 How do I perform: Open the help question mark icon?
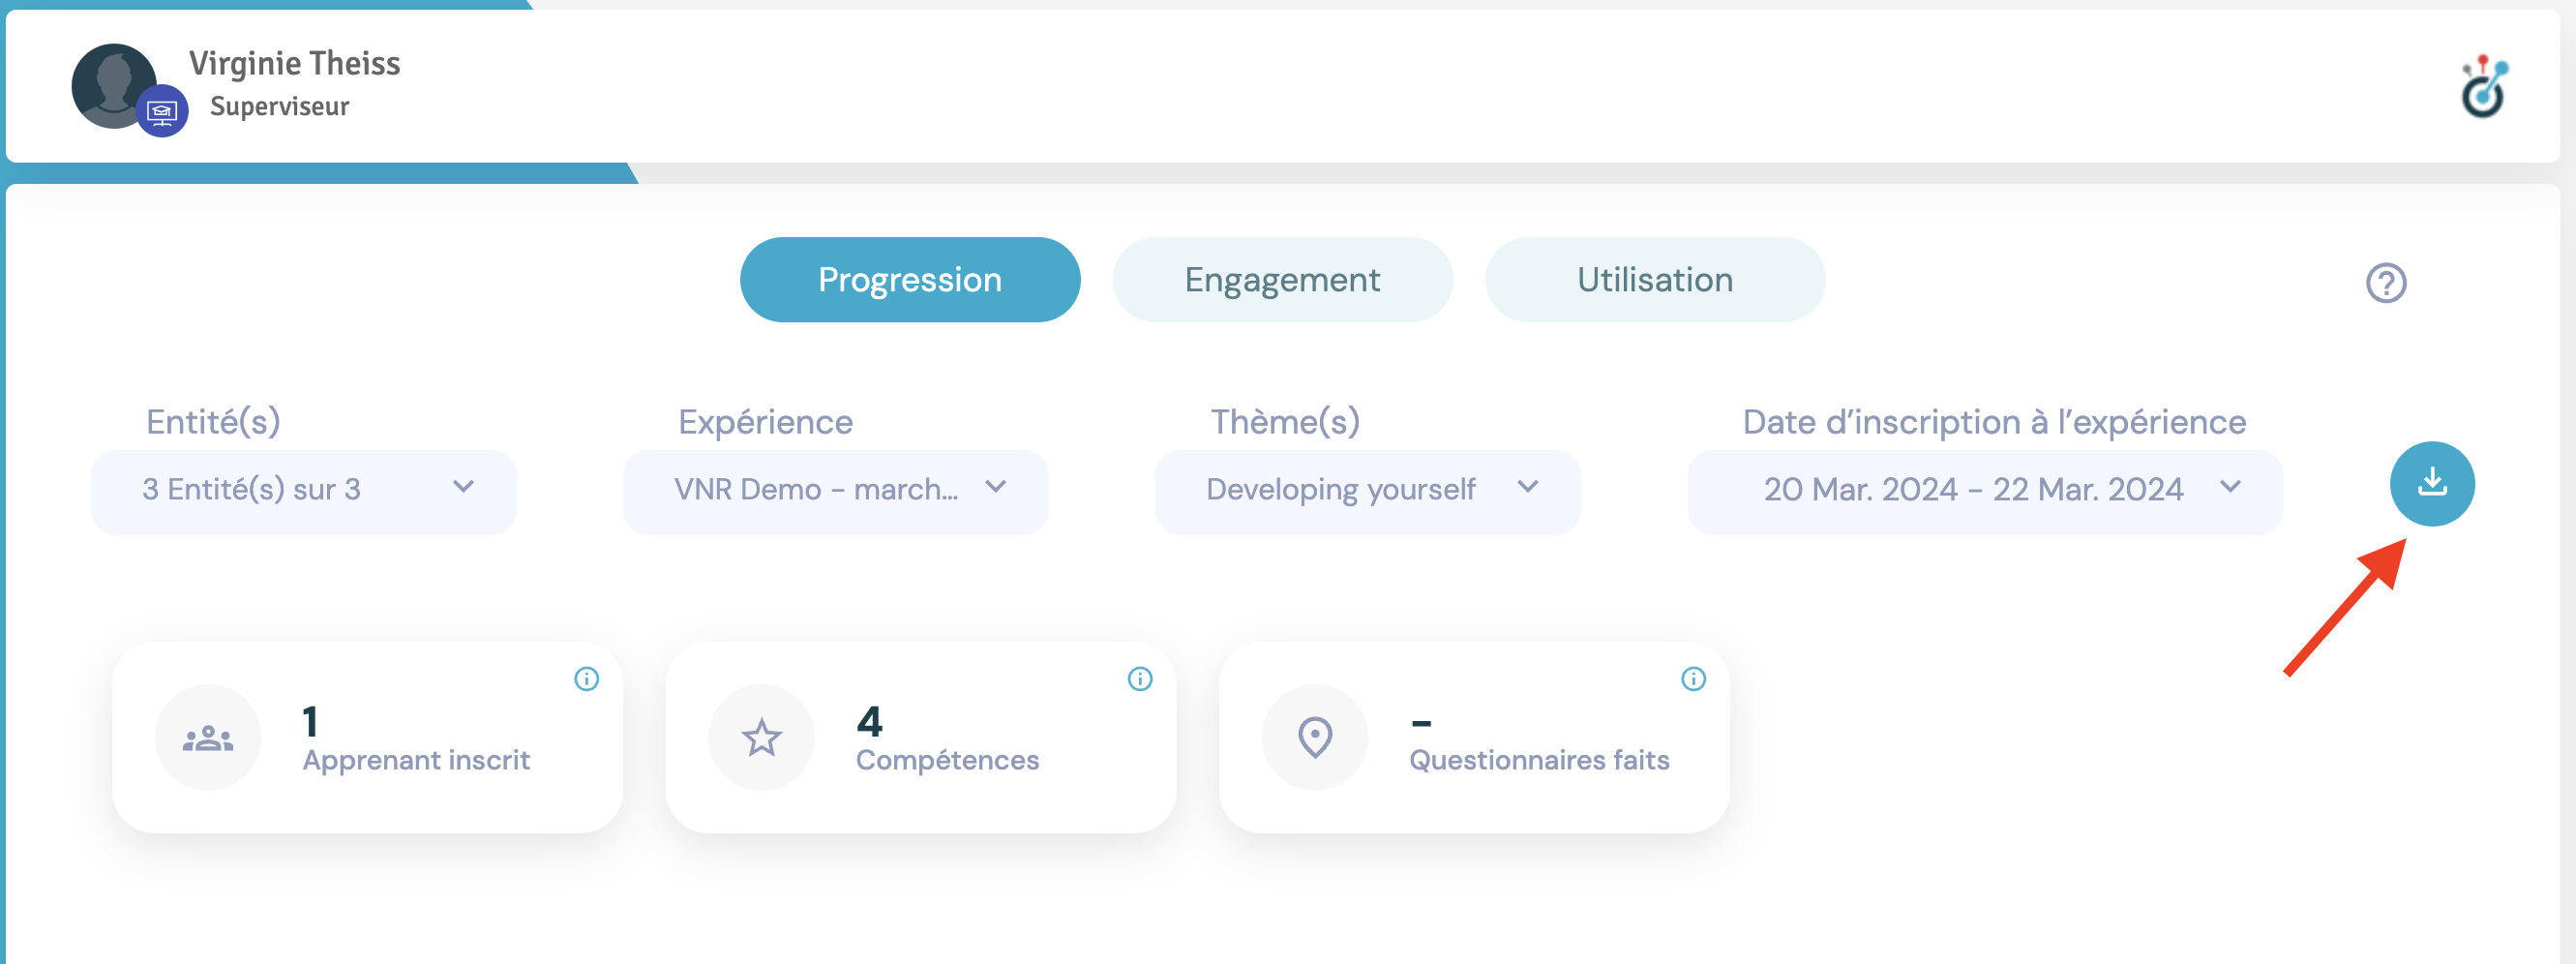point(2385,283)
